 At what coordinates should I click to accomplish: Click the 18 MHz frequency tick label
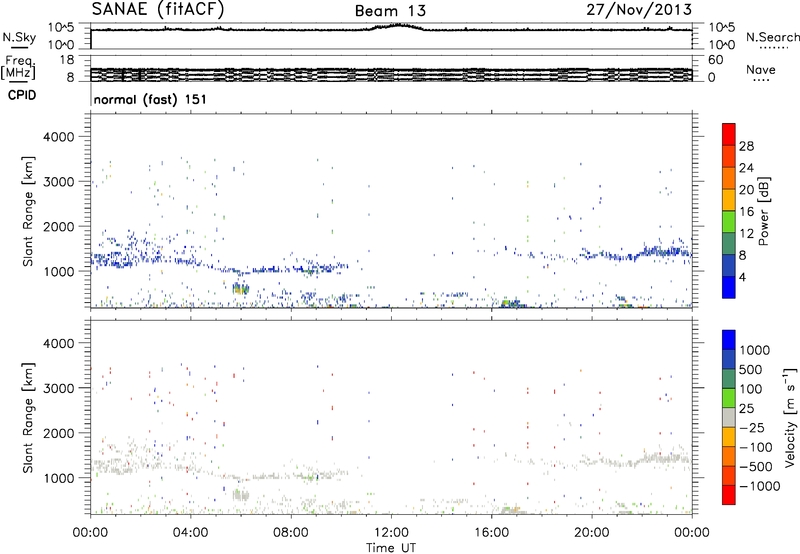(66, 60)
